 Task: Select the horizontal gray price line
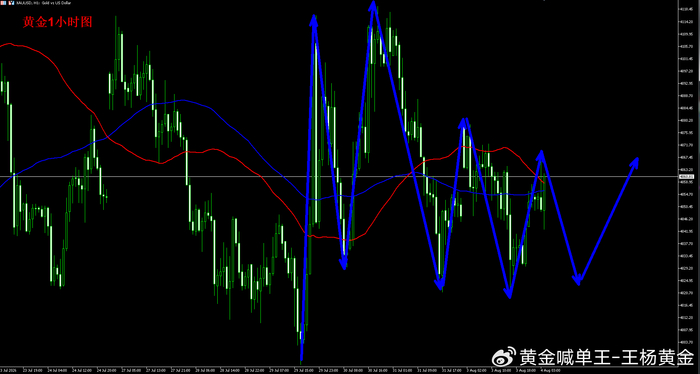coord(339,177)
